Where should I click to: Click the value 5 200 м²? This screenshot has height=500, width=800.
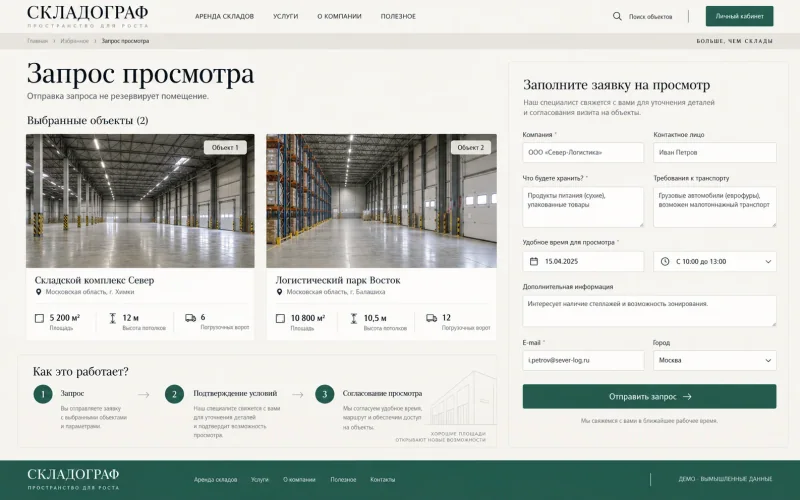coord(65,318)
